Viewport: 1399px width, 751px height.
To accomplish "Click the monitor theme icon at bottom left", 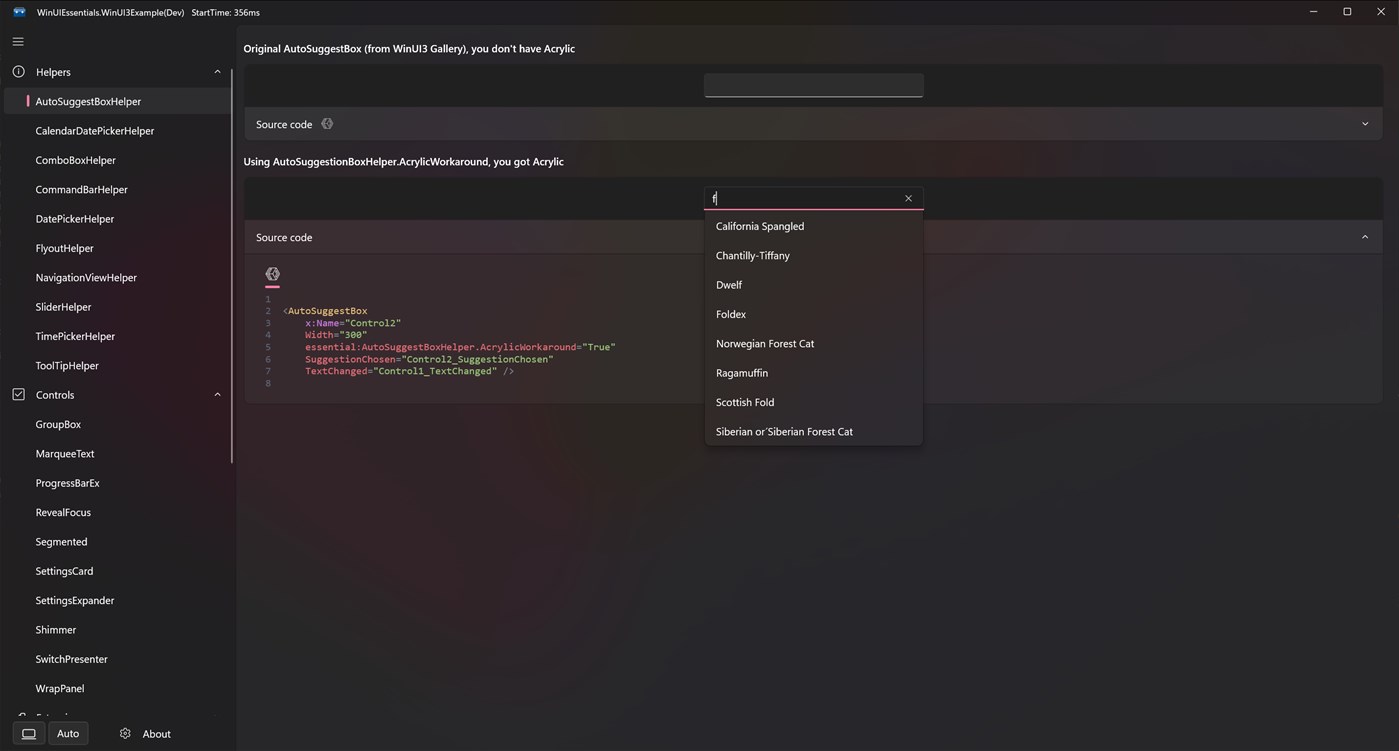I will click(x=29, y=734).
